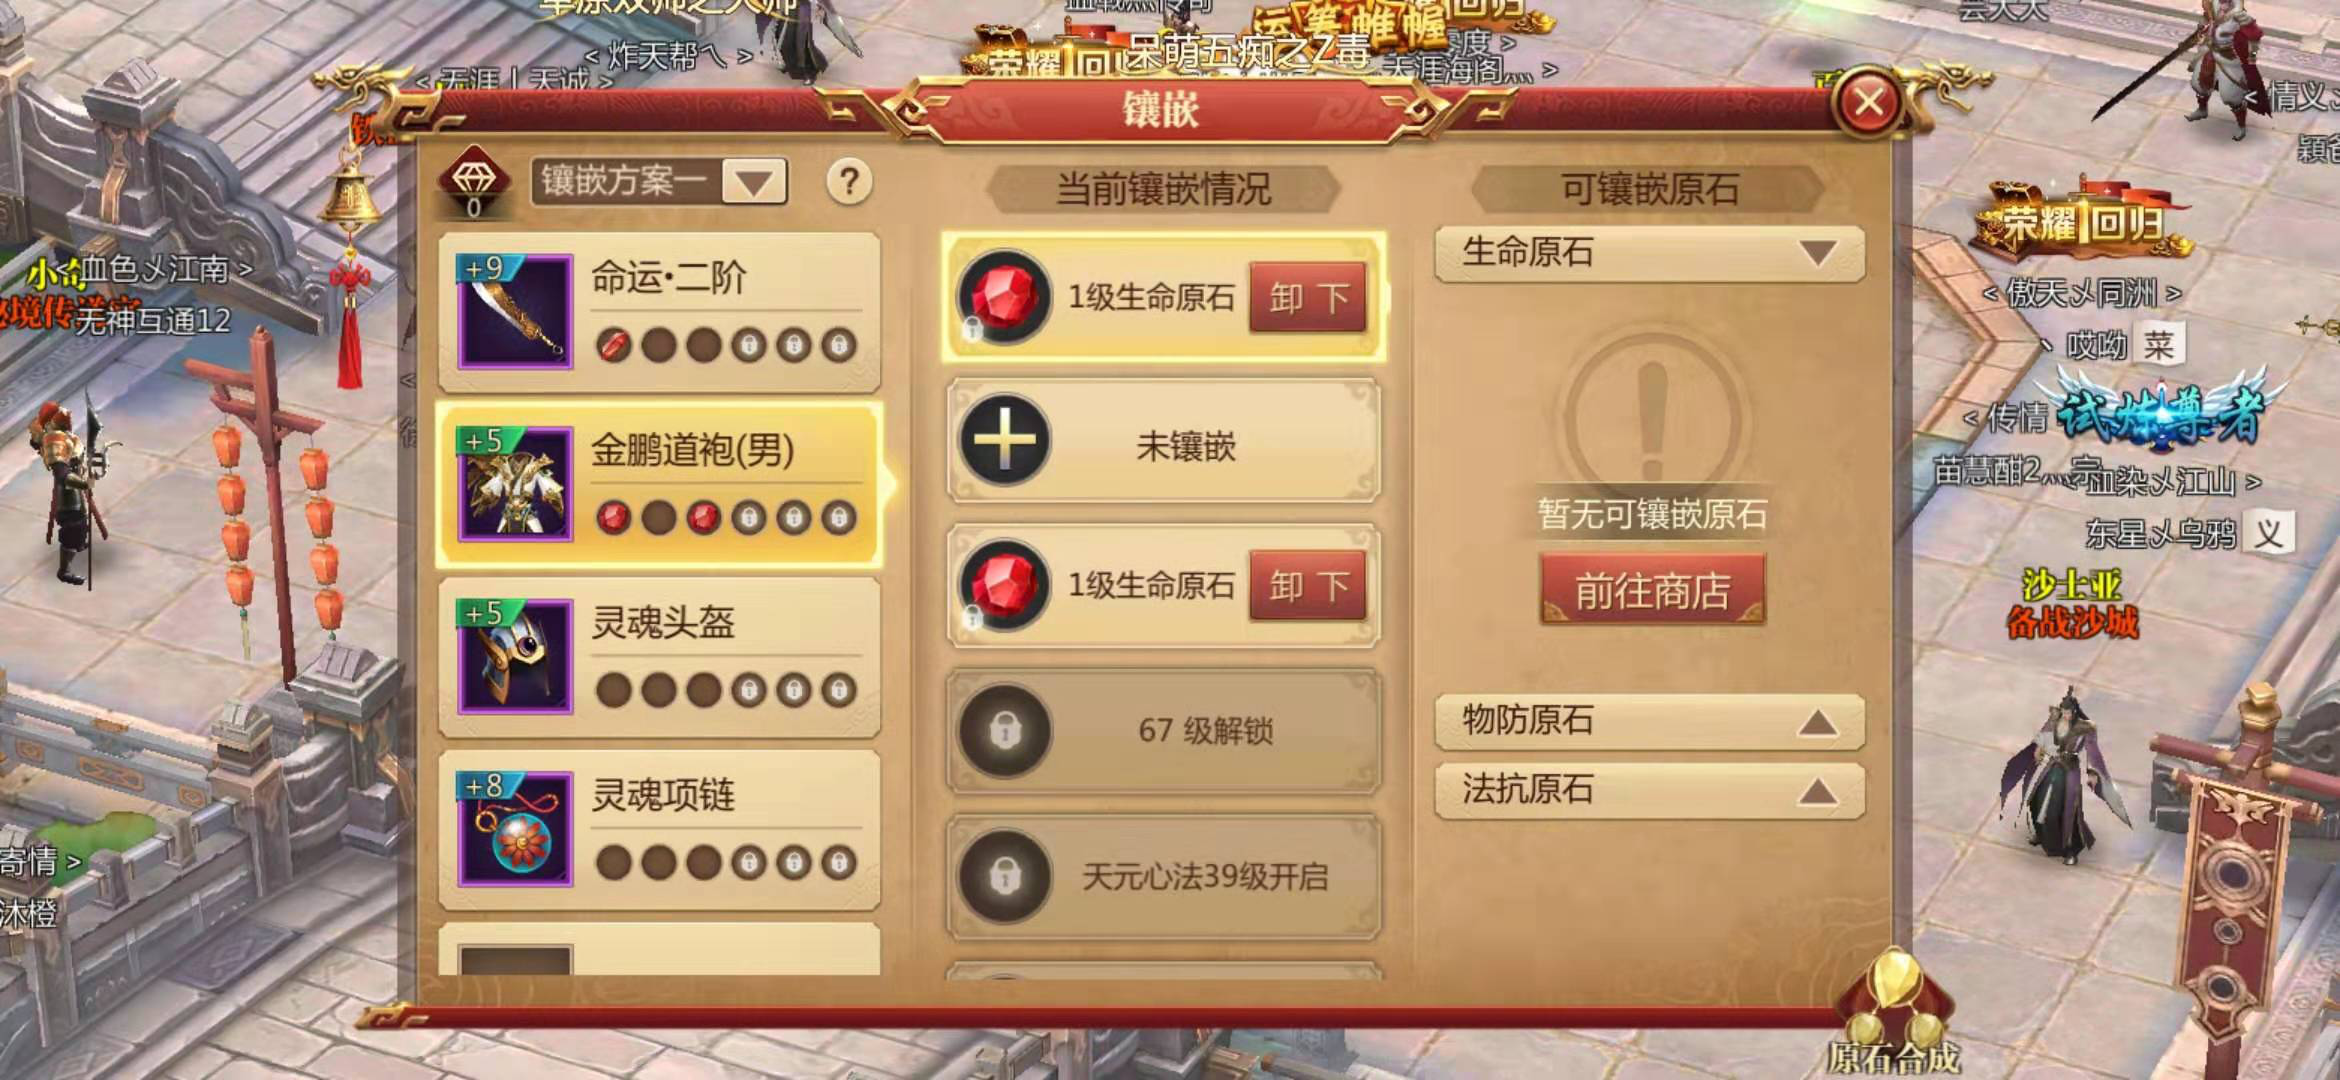Expand the 法抗原石 section
Screen dimensions: 2340x1080
click(1649, 791)
